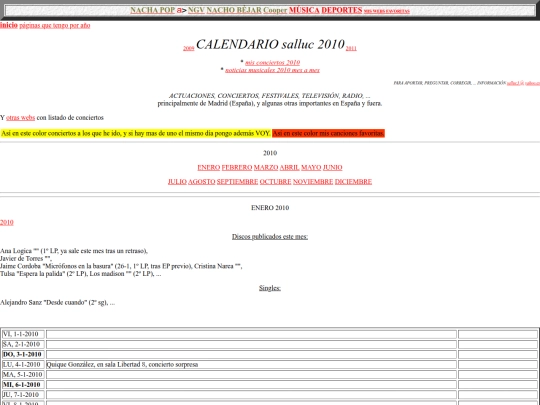Screen dimensions: 540x405
Task: Go to the inicio page
Action: [9, 25]
